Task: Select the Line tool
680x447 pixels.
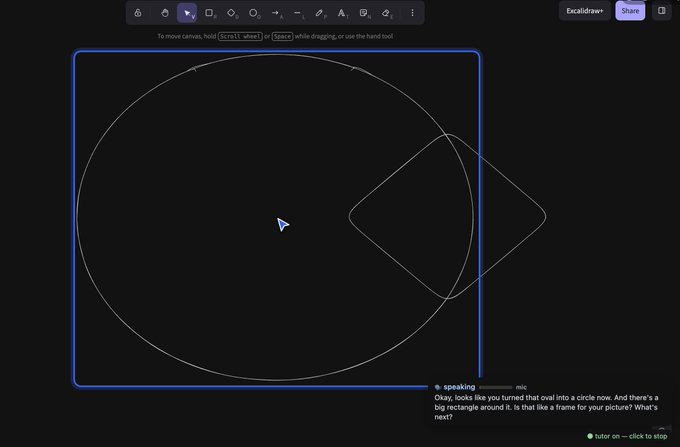Action: point(298,13)
